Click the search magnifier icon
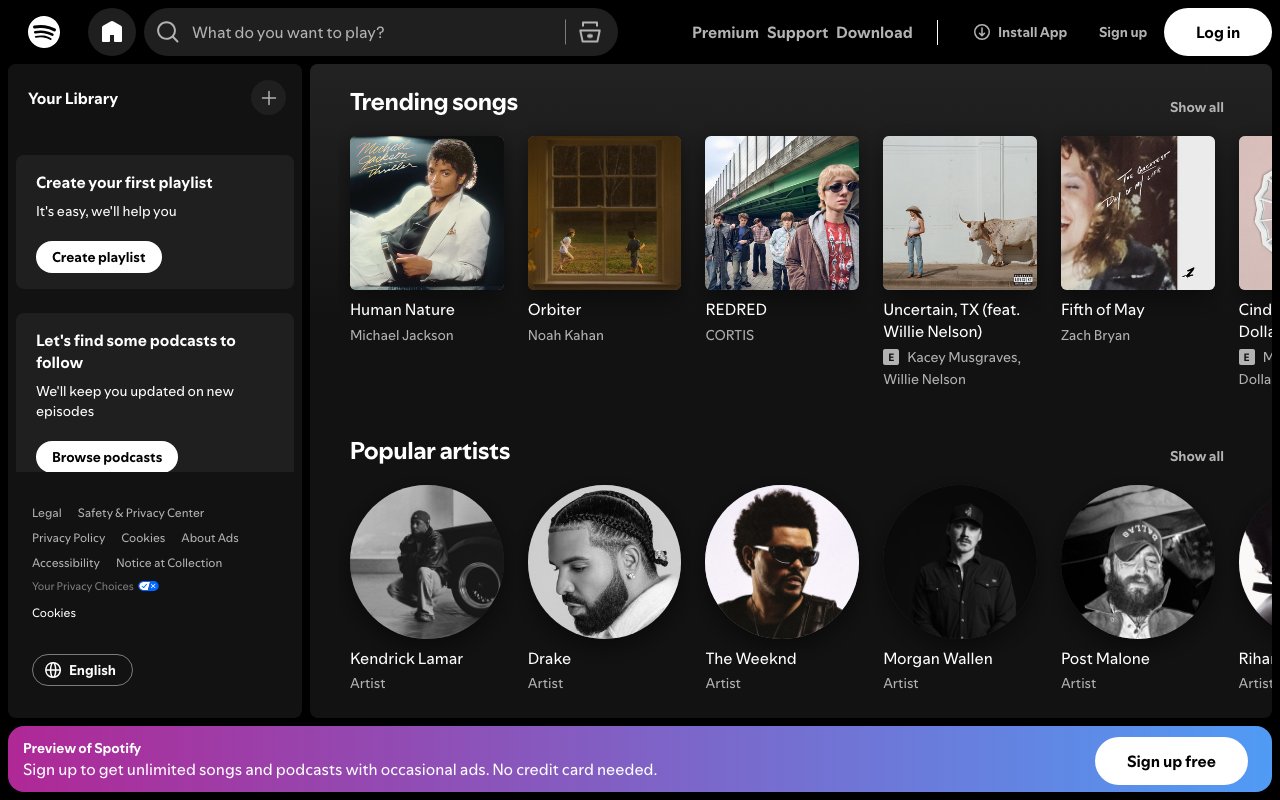The image size is (1280, 800). (x=168, y=33)
